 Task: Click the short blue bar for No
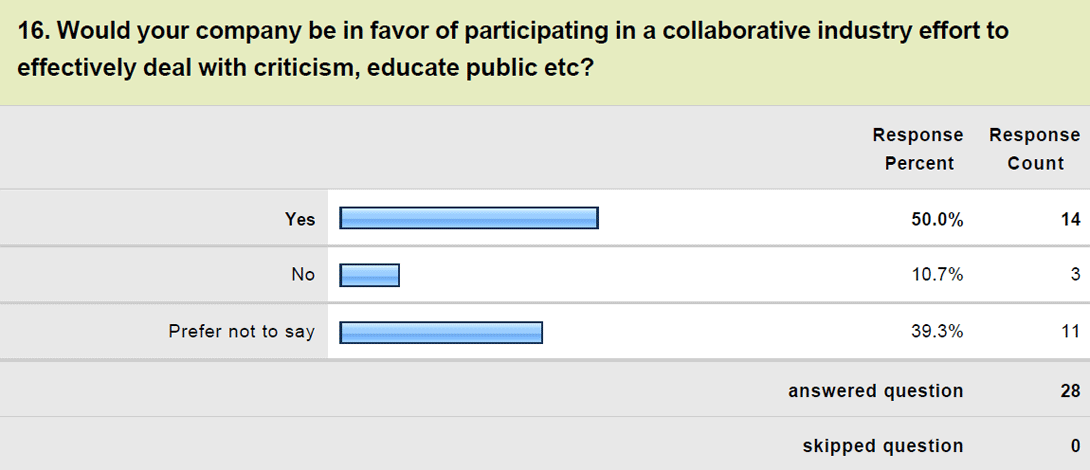pyautogui.click(x=369, y=275)
